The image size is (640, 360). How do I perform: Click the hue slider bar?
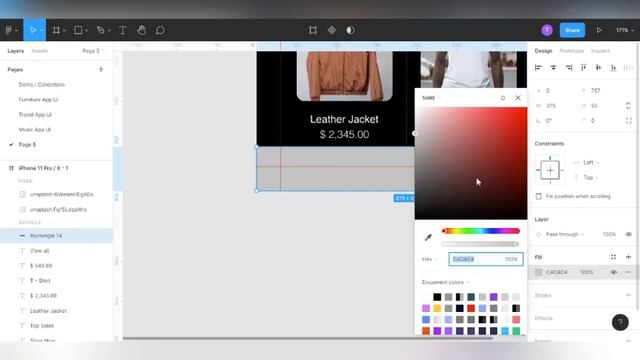point(480,231)
